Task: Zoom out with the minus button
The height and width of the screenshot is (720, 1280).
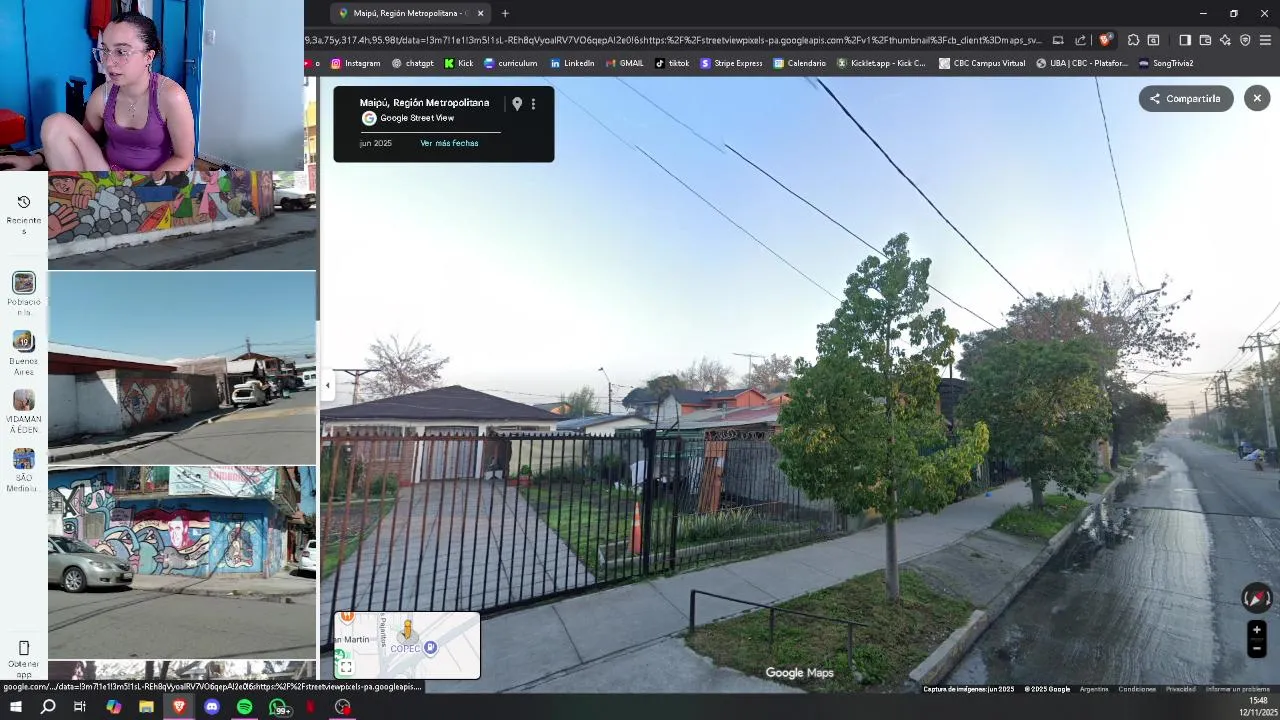Action: coord(1257,649)
